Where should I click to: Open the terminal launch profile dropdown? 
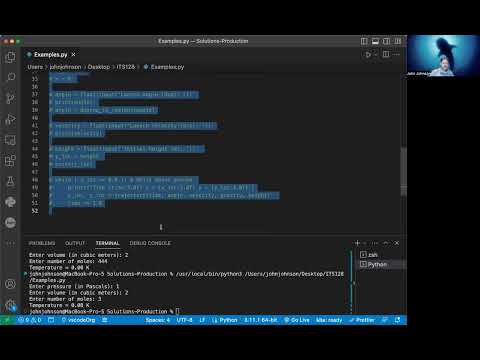tap(365, 243)
